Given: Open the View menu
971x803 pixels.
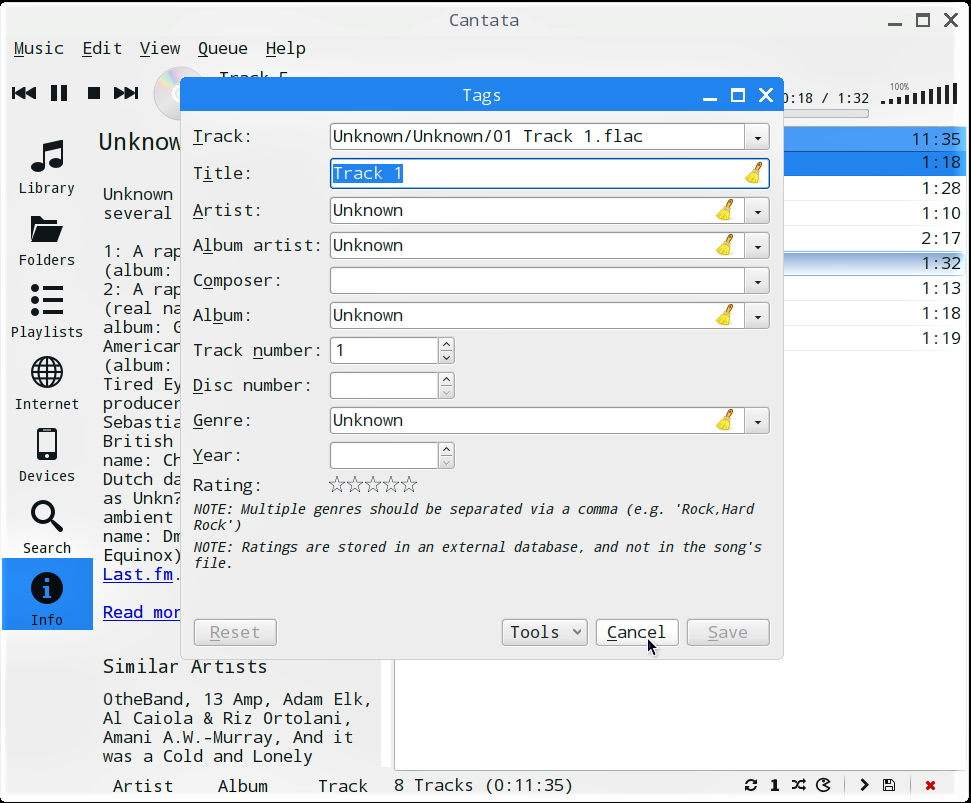Looking at the screenshot, I should [160, 48].
